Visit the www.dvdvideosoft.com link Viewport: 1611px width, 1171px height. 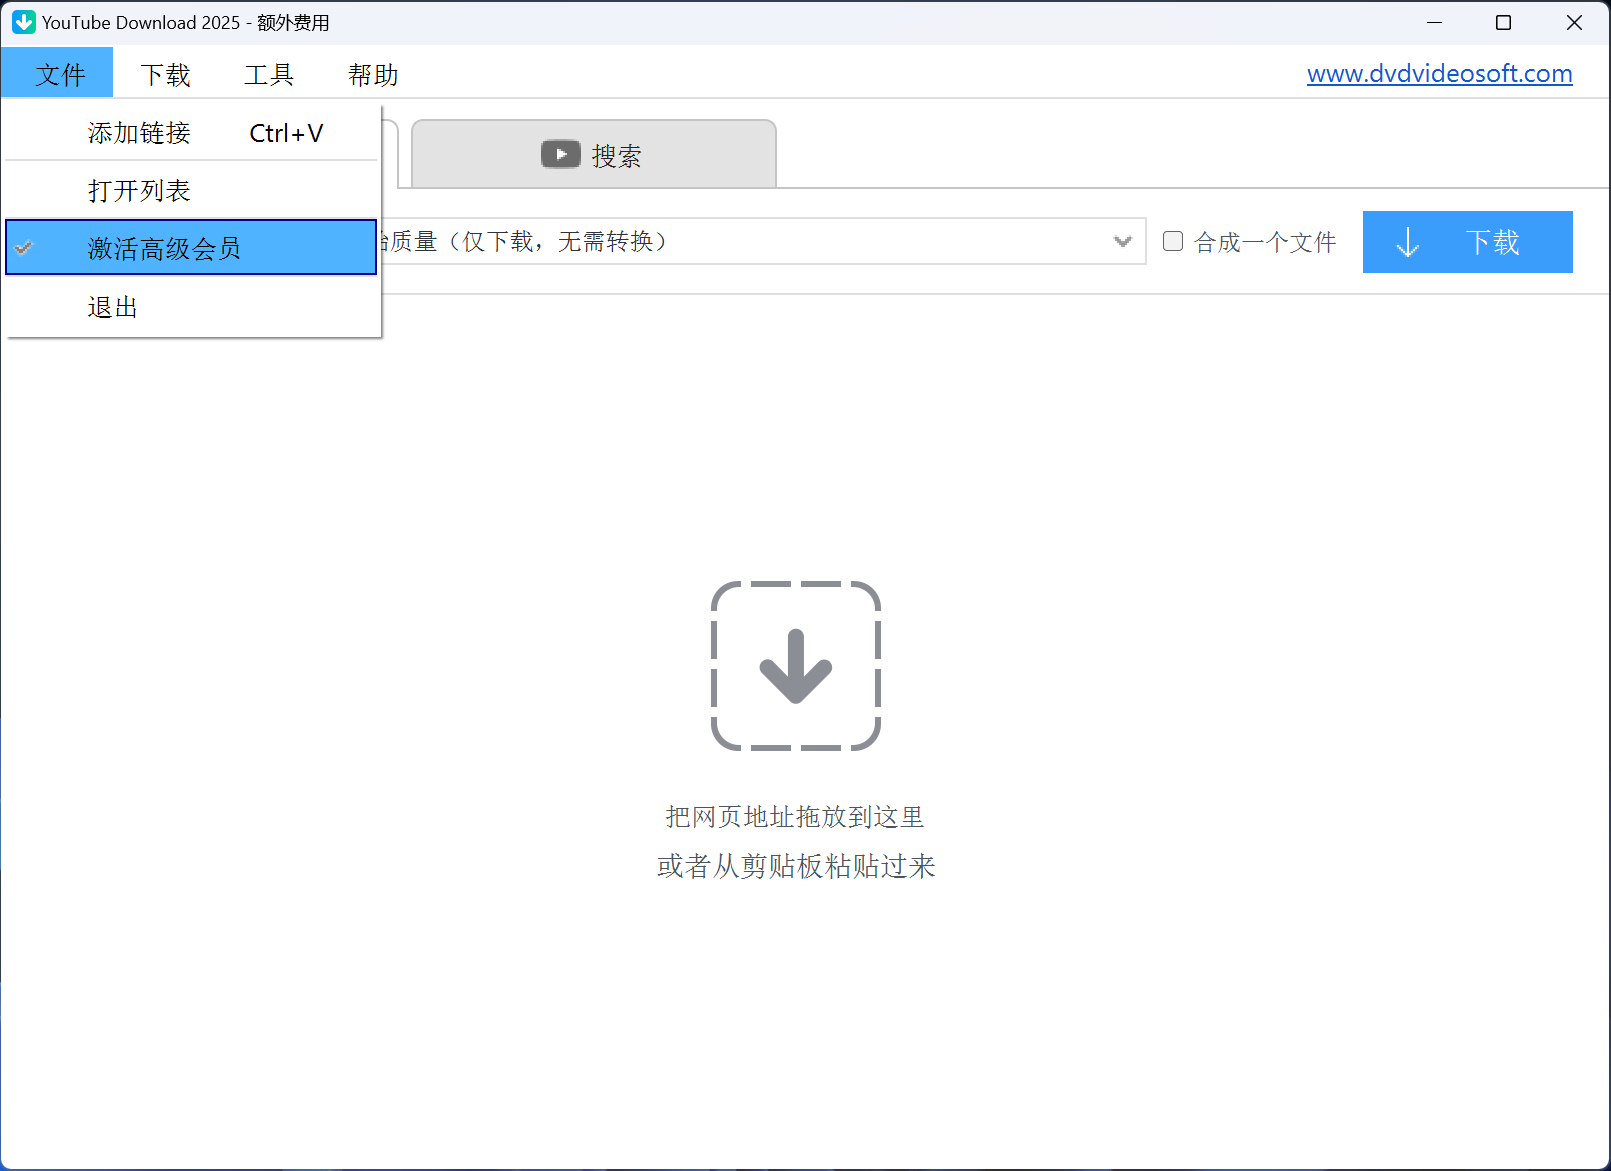pyautogui.click(x=1438, y=74)
